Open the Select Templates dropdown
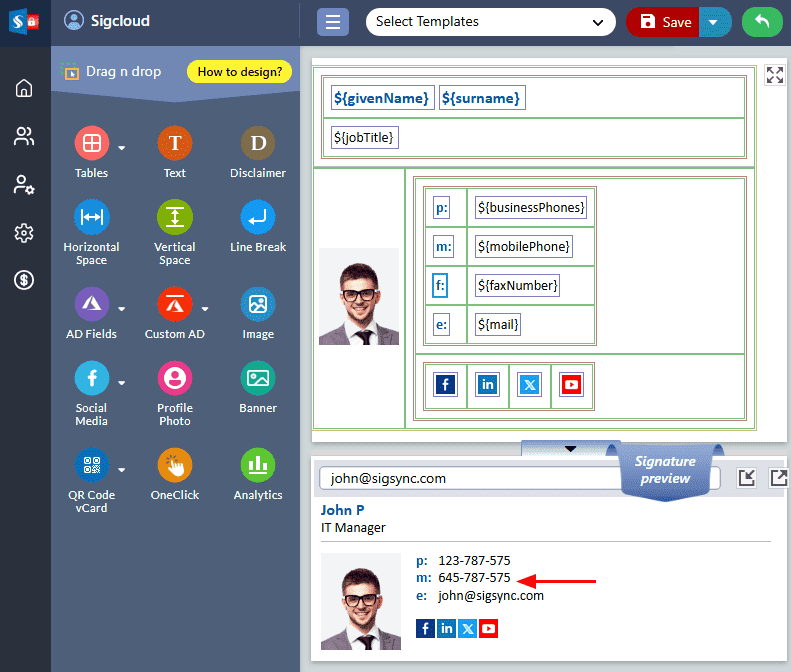The height and width of the screenshot is (672, 791). click(490, 22)
